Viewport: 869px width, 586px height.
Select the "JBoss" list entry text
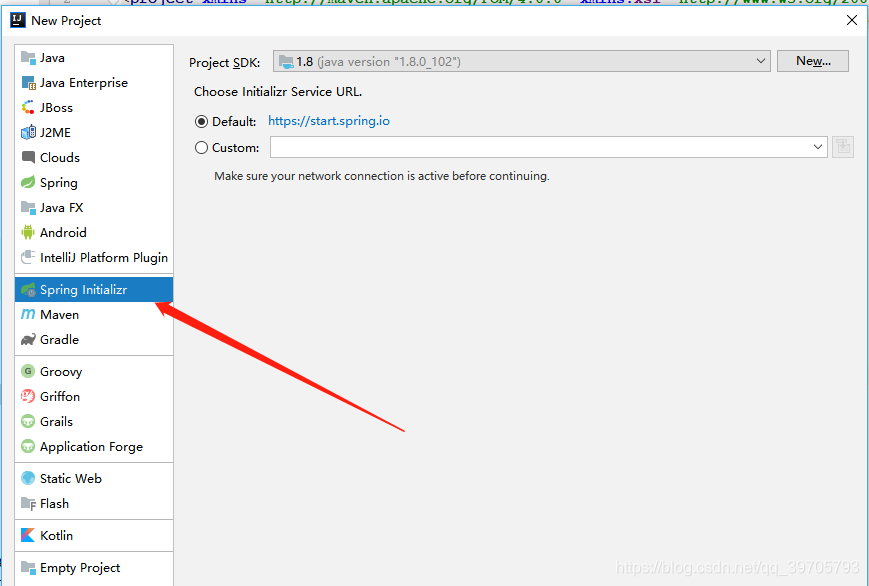click(x=56, y=108)
